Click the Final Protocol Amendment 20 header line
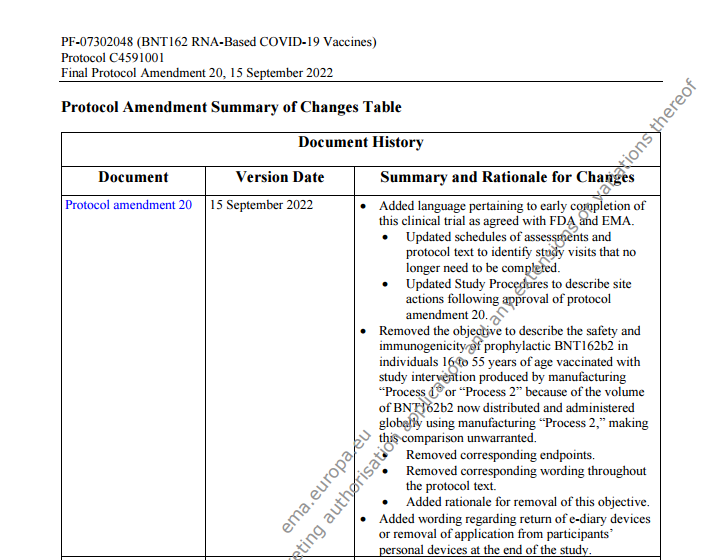The height and width of the screenshot is (560, 712). 197,73
